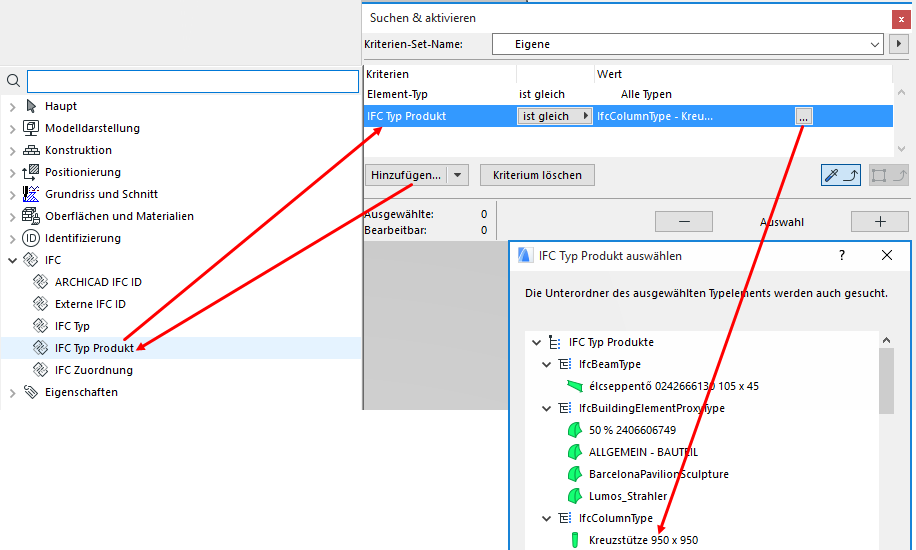Select ARCHICAD IFC ID criterion
The width and height of the screenshot is (916, 550).
point(98,282)
